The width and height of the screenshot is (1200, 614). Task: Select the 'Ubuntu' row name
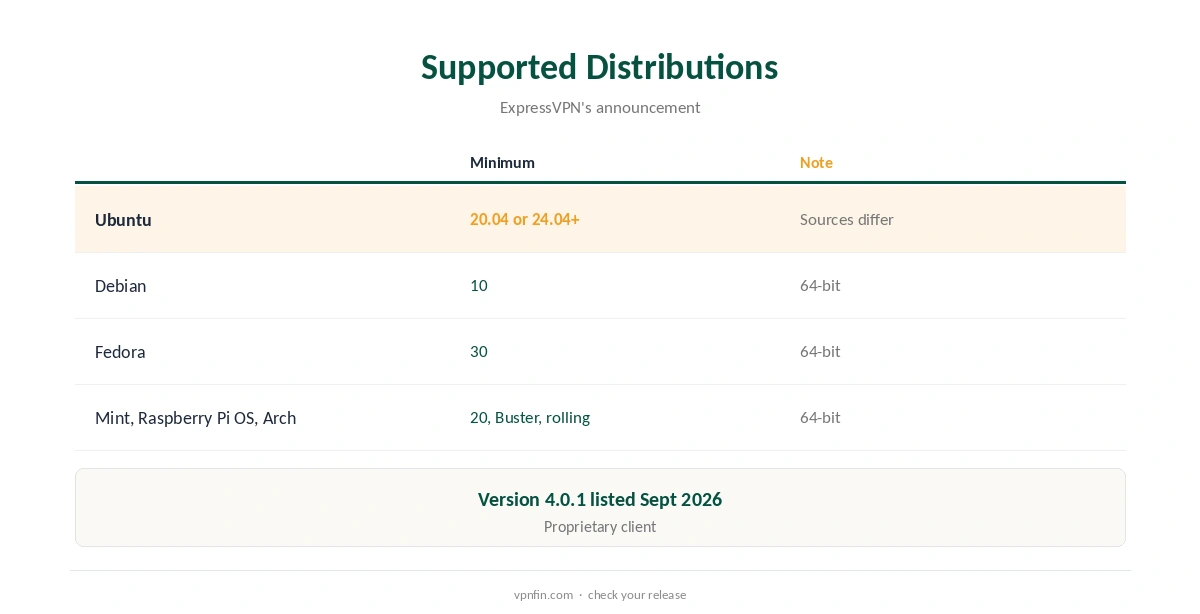[x=123, y=219]
